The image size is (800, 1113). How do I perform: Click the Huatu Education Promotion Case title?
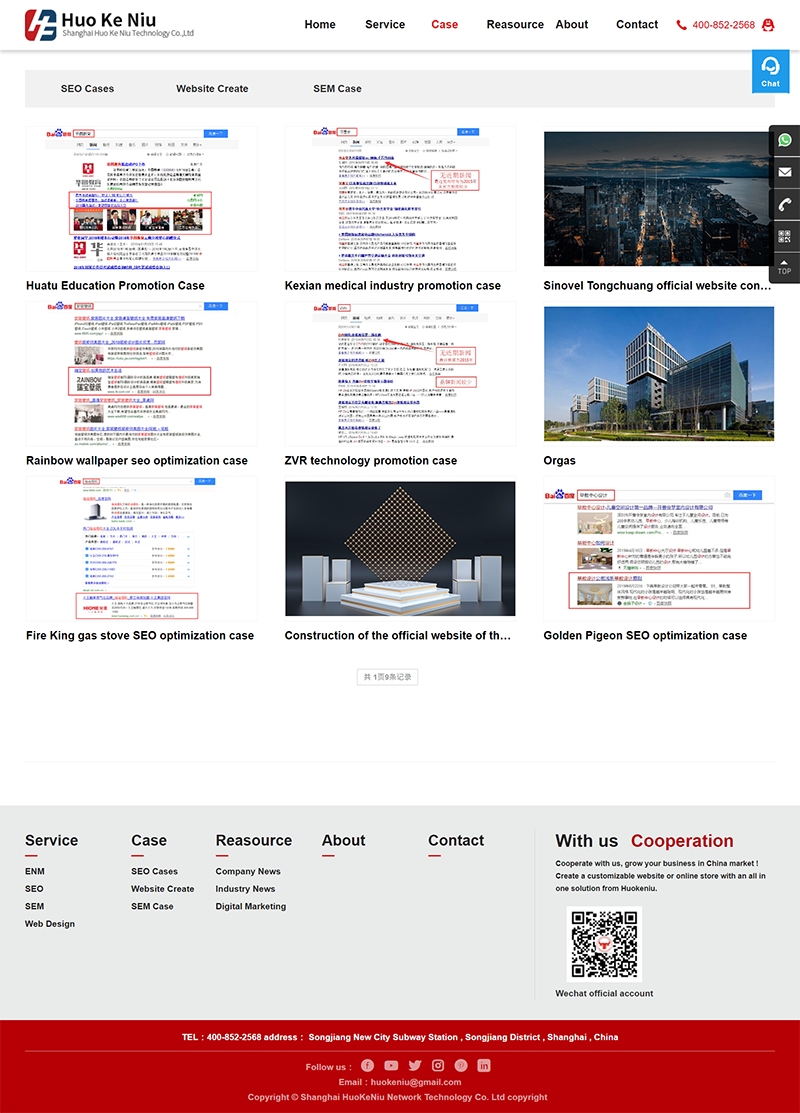[115, 285]
